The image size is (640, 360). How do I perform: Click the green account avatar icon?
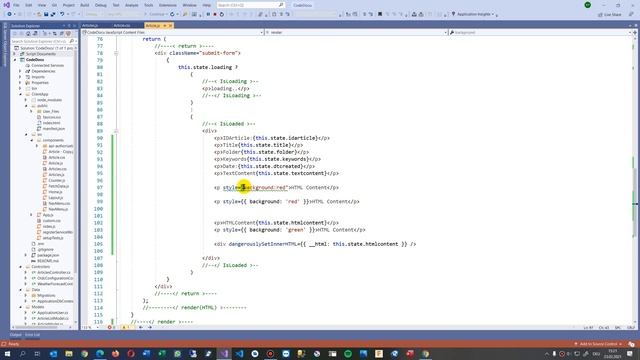pos(588,5)
